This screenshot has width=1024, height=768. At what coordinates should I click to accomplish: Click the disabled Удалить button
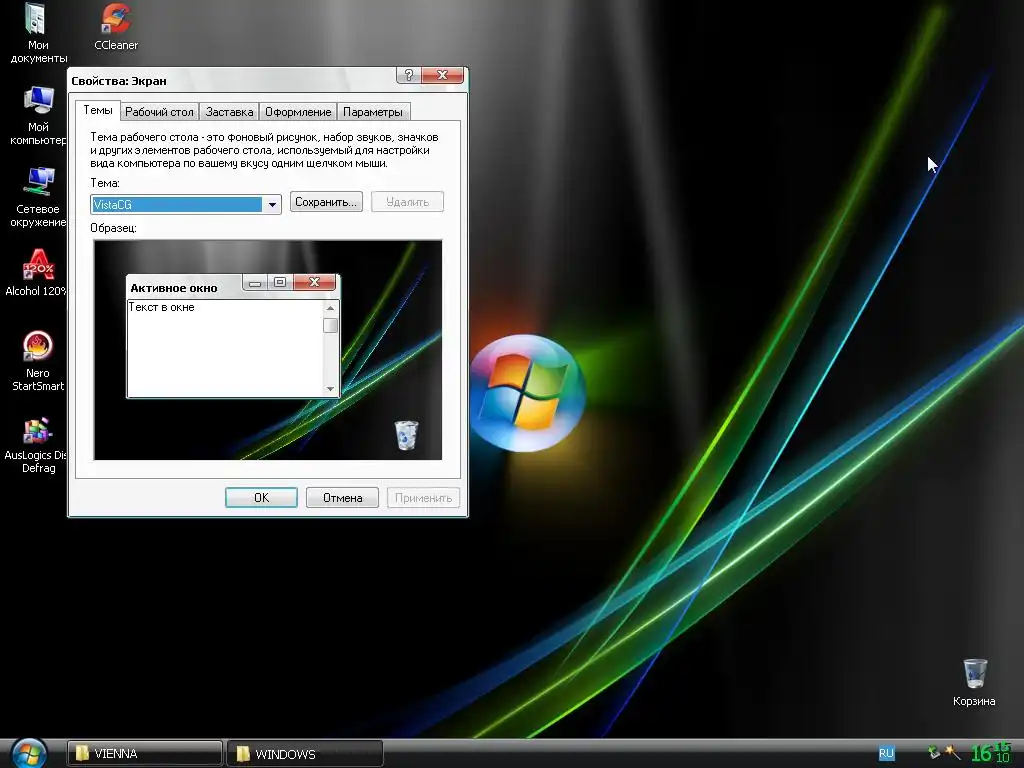[408, 202]
